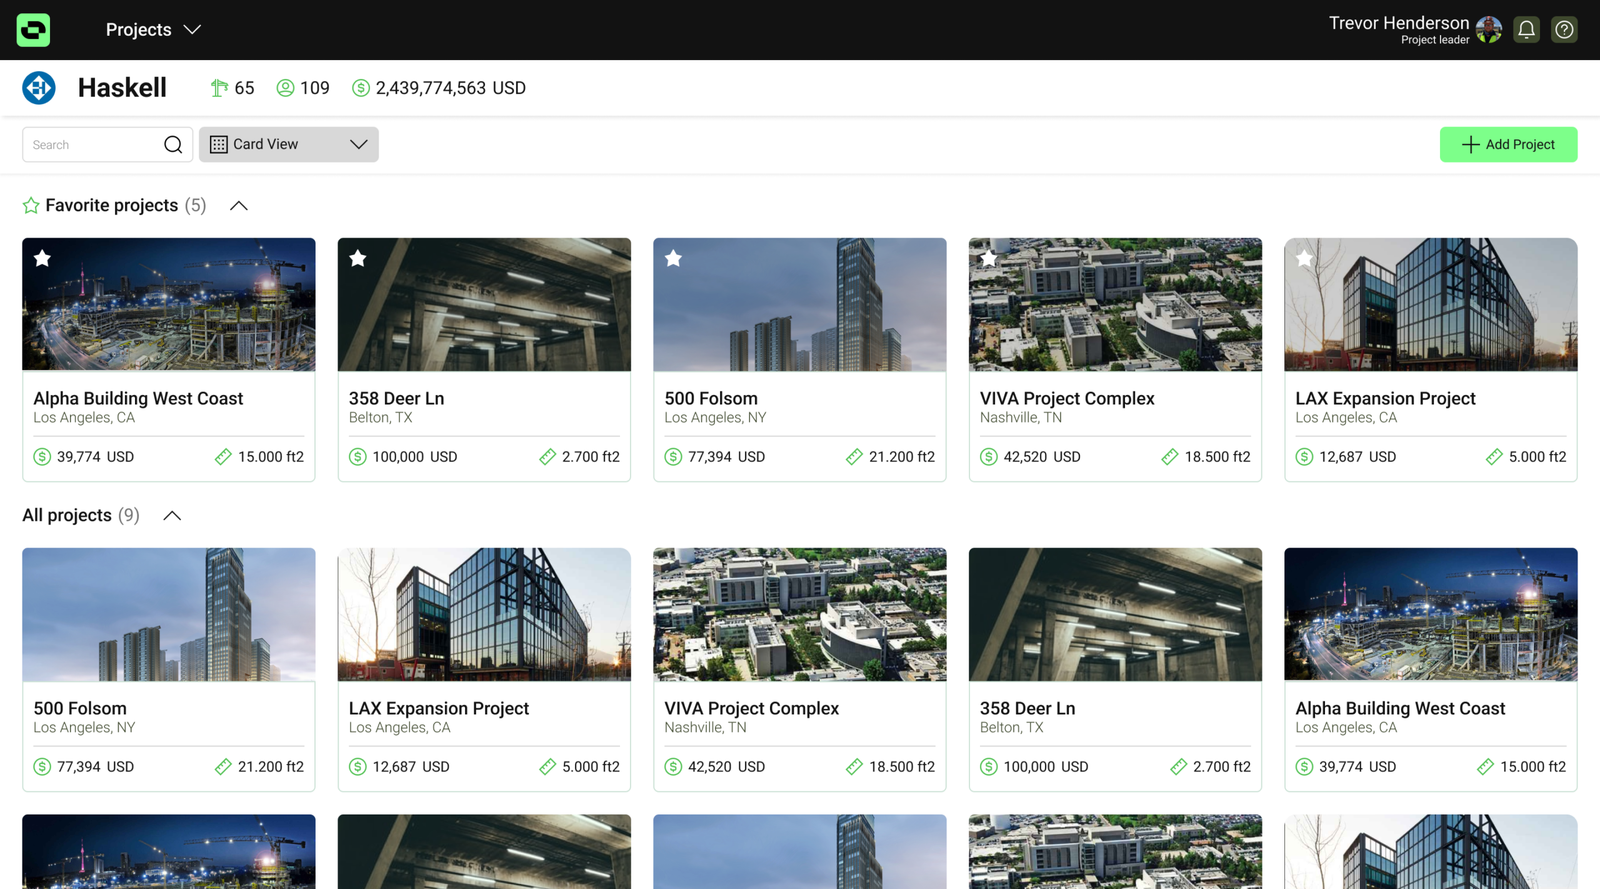Open VIVA Project Complex title in All projects
Image resolution: width=1600 pixels, height=889 pixels.
click(752, 708)
